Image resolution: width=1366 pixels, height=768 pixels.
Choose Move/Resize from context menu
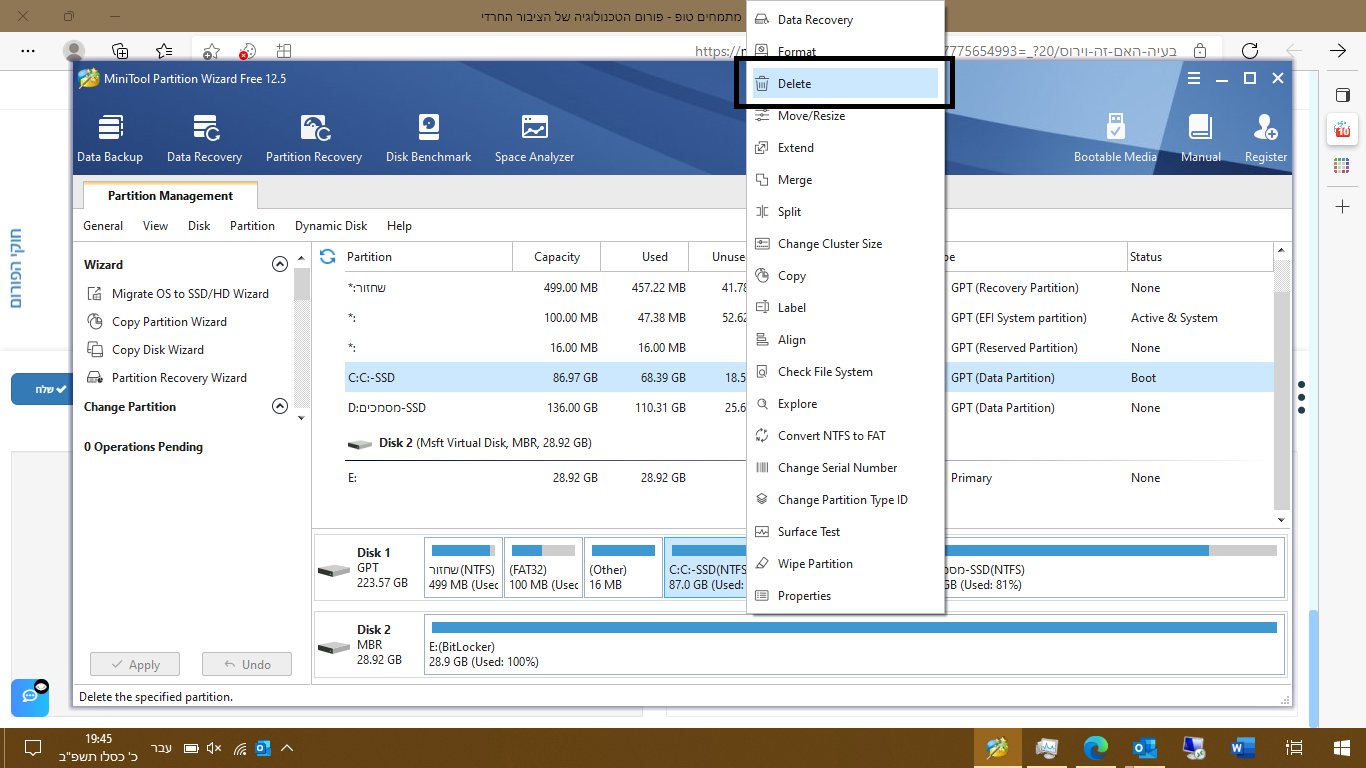point(845,116)
